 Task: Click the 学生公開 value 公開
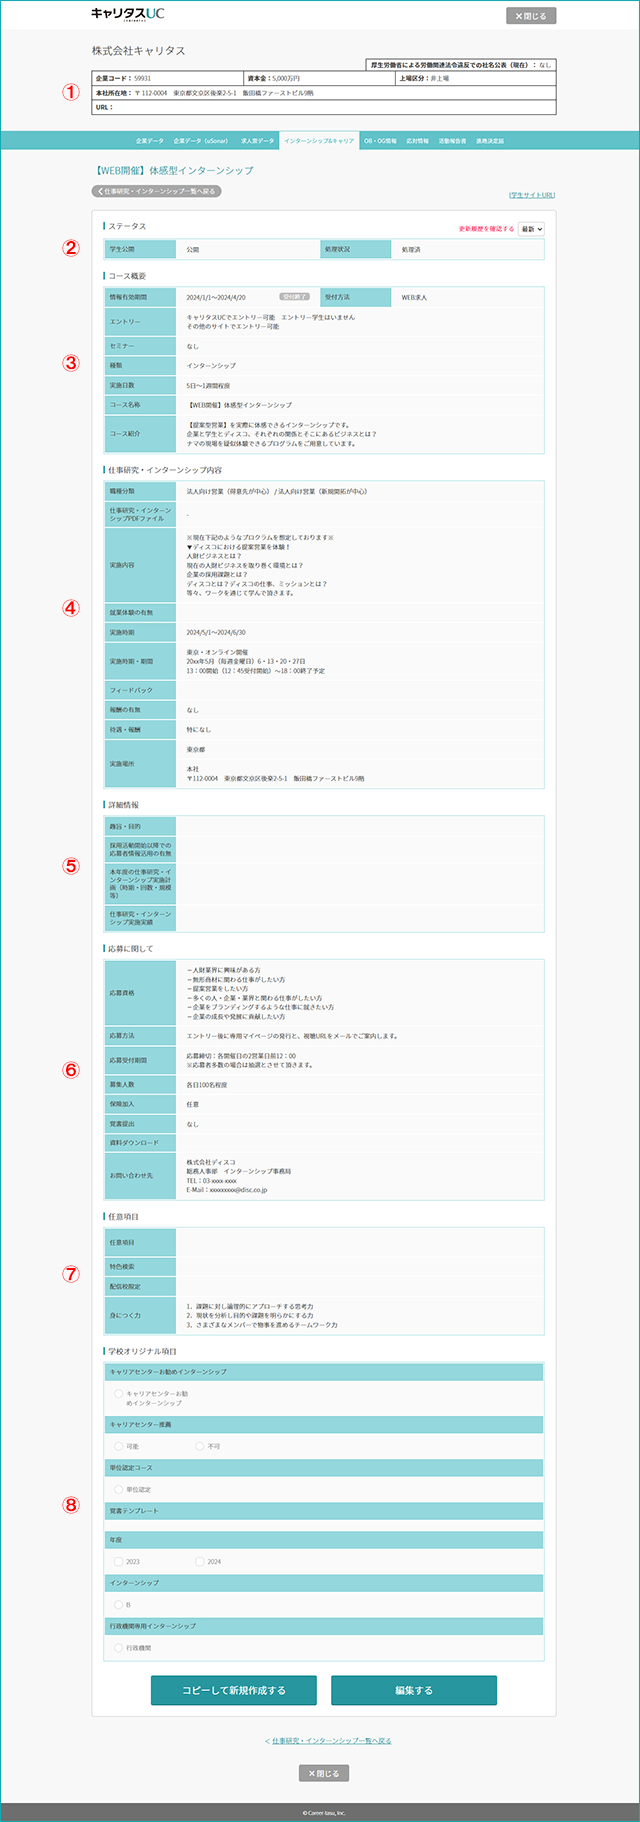[x=193, y=249]
